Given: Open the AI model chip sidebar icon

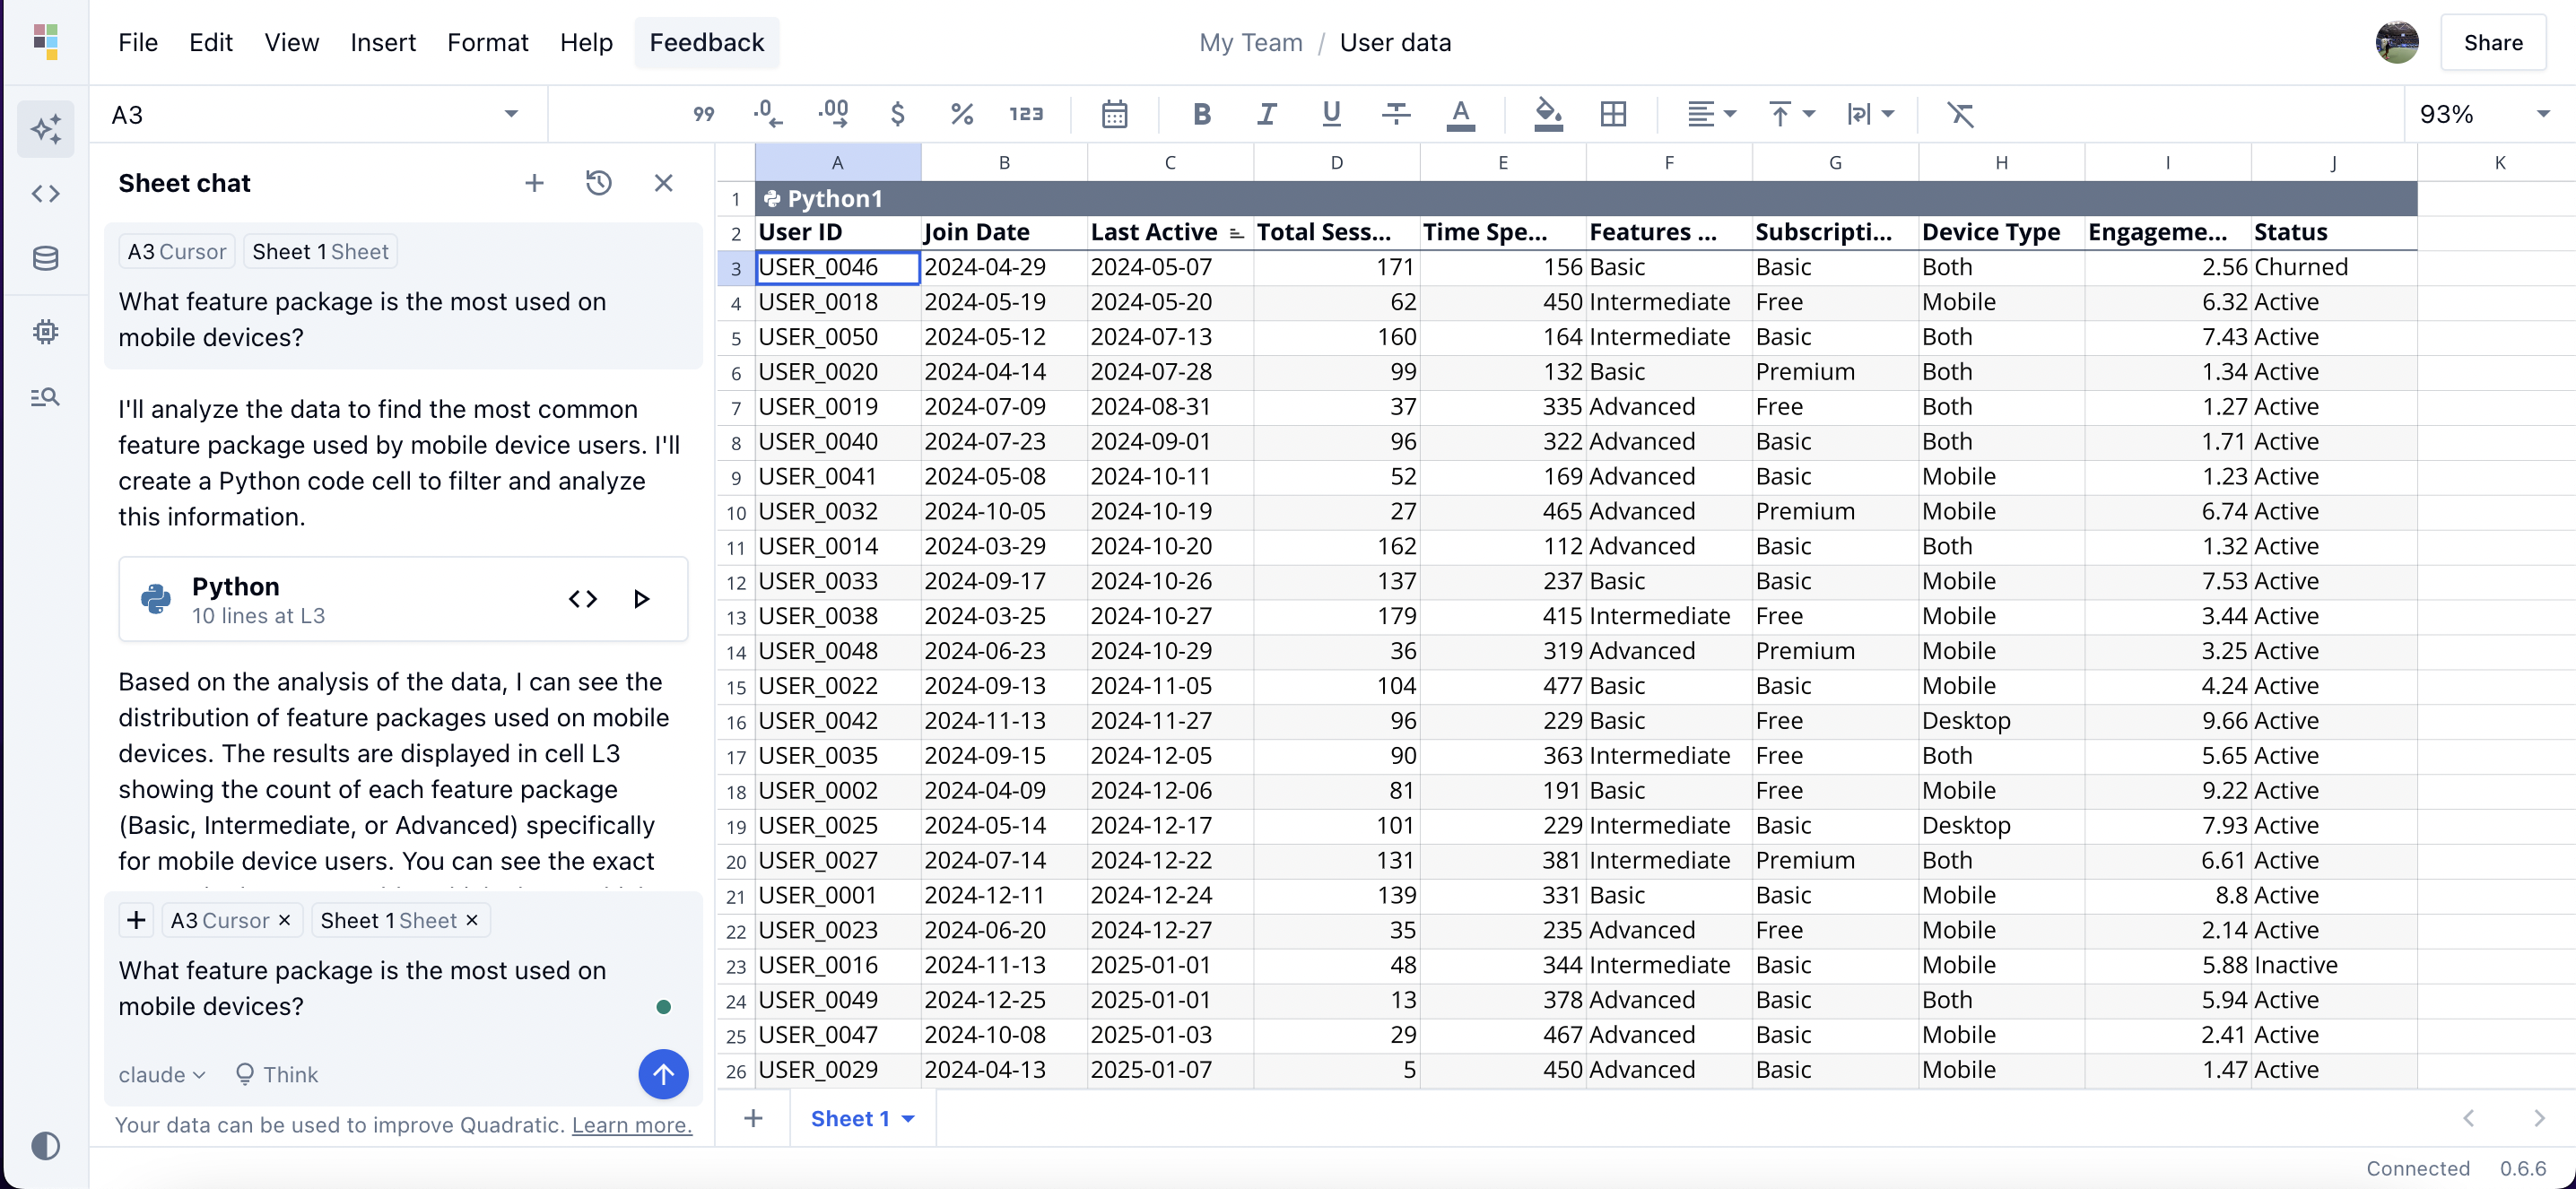Looking at the screenshot, I should (46, 332).
